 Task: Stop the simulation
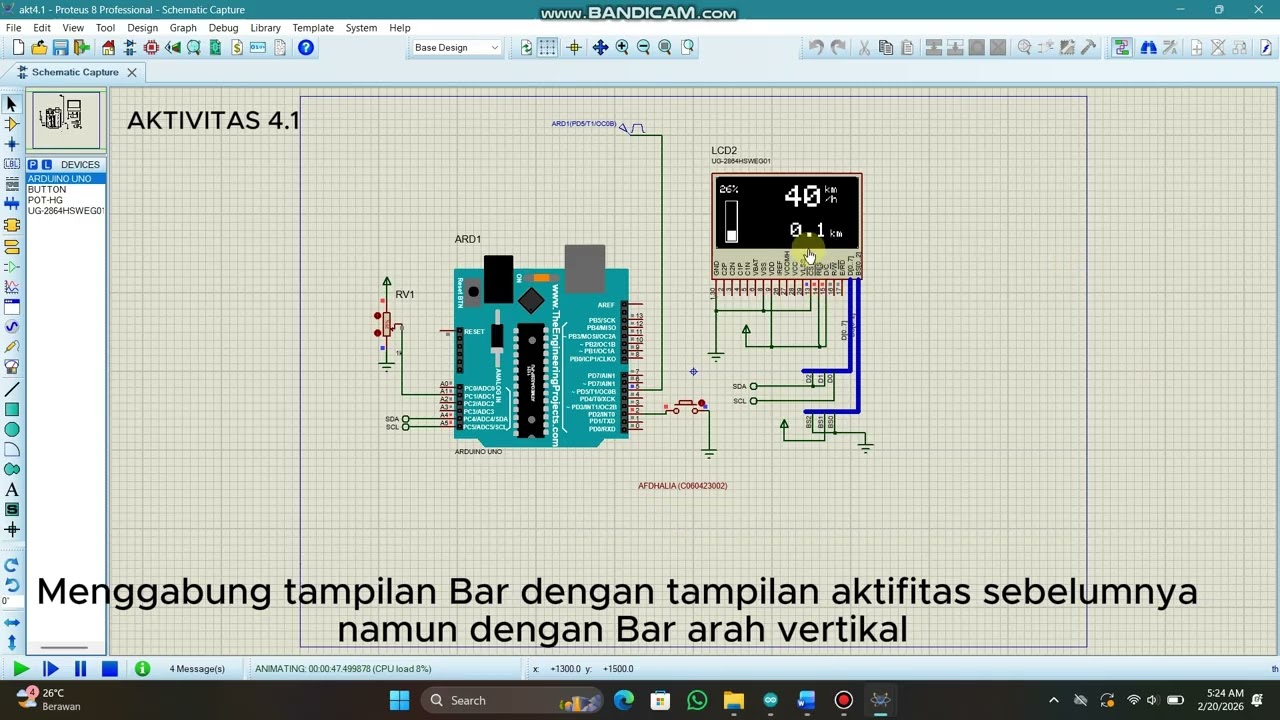110,669
